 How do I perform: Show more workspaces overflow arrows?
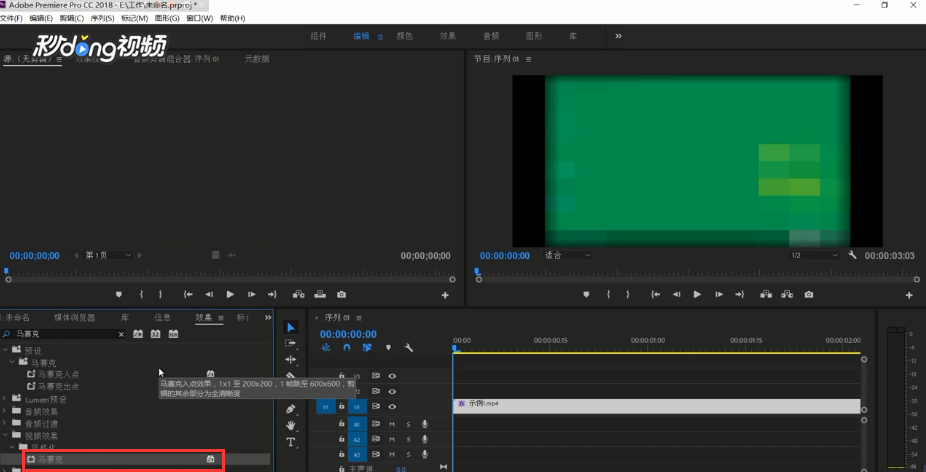(x=618, y=36)
